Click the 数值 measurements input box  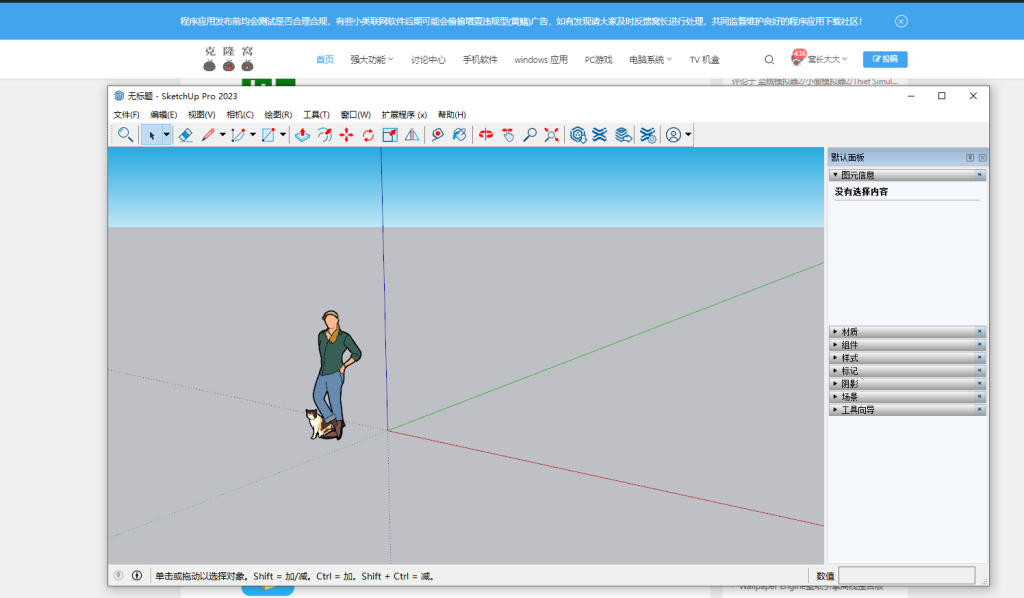[906, 576]
